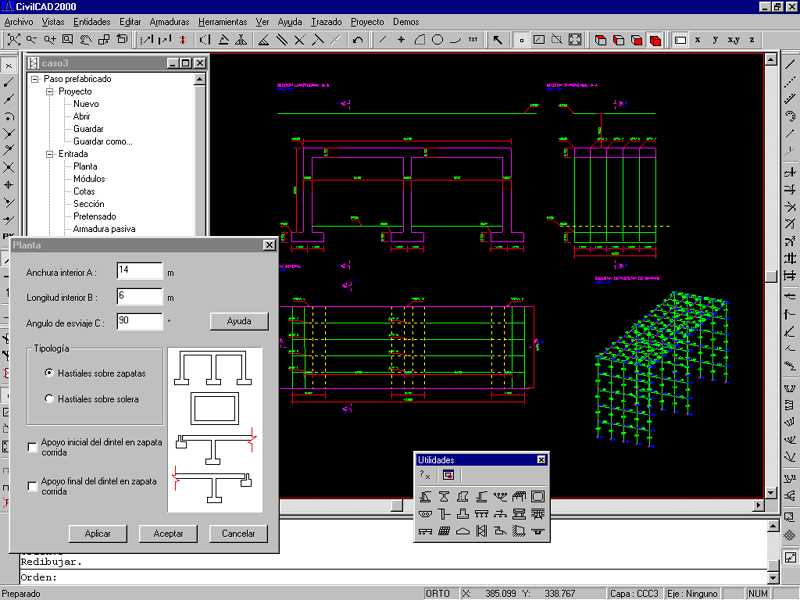Click the pan hand tool in toolbar

pyautogui.click(x=86, y=40)
